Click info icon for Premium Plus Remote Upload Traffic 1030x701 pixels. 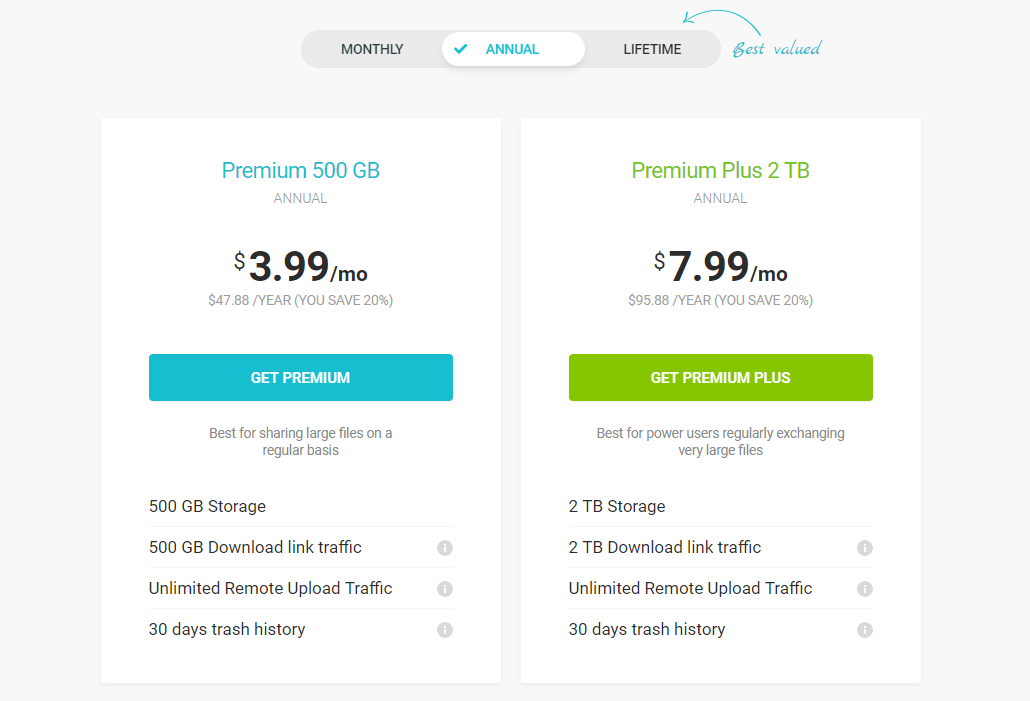tap(865, 589)
